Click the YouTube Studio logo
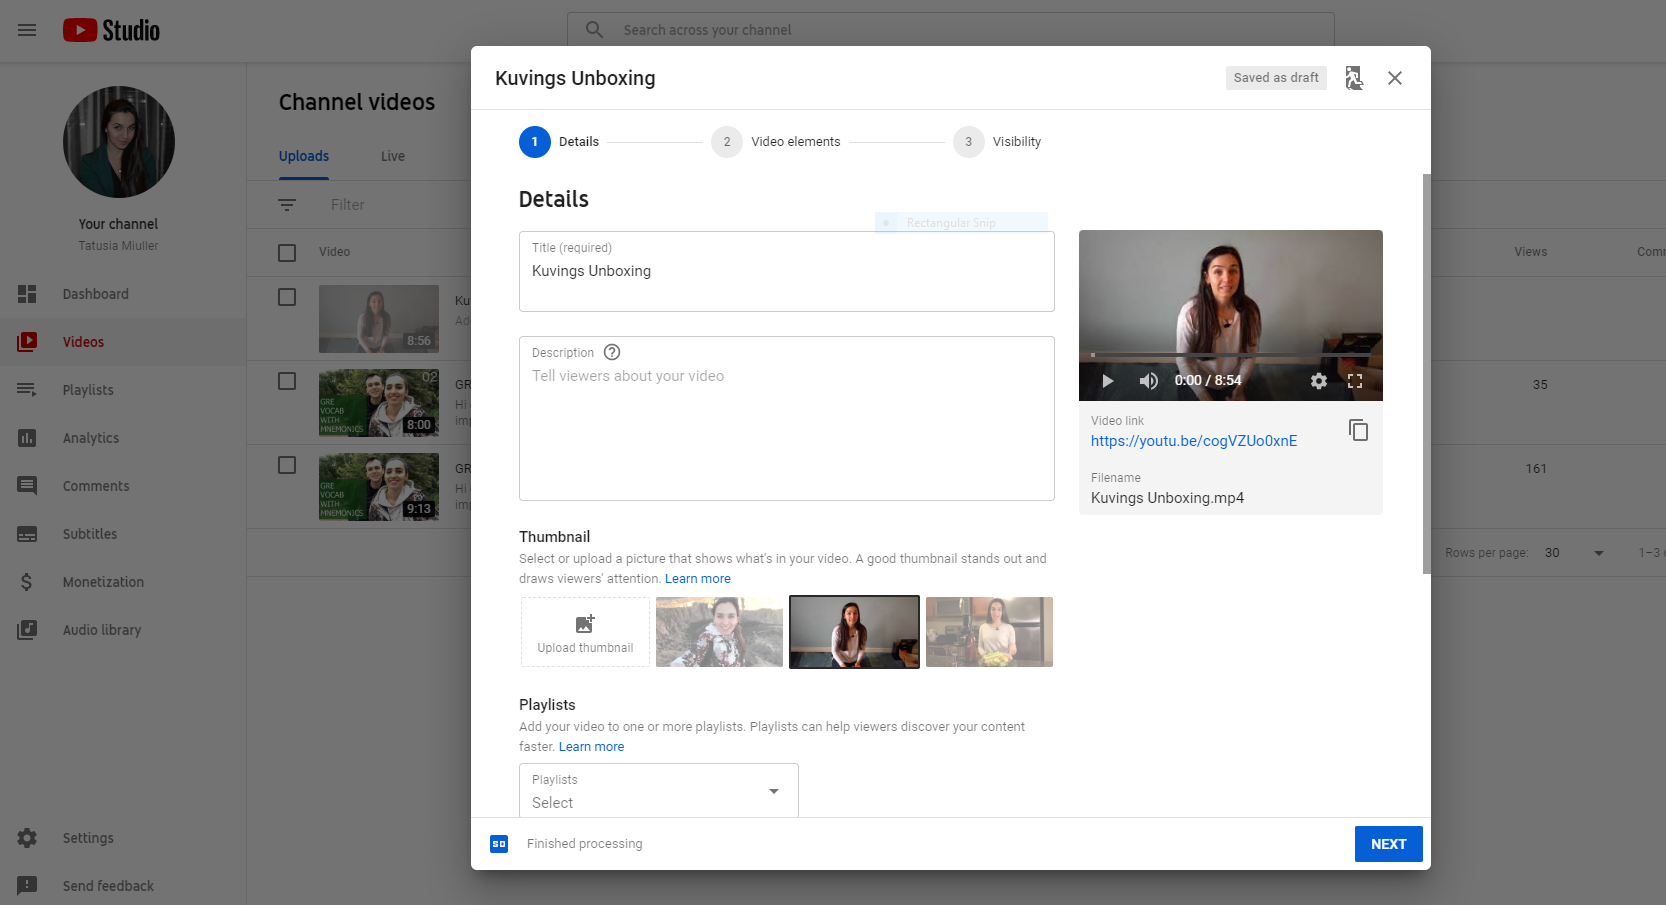The width and height of the screenshot is (1666, 905). coord(111,30)
